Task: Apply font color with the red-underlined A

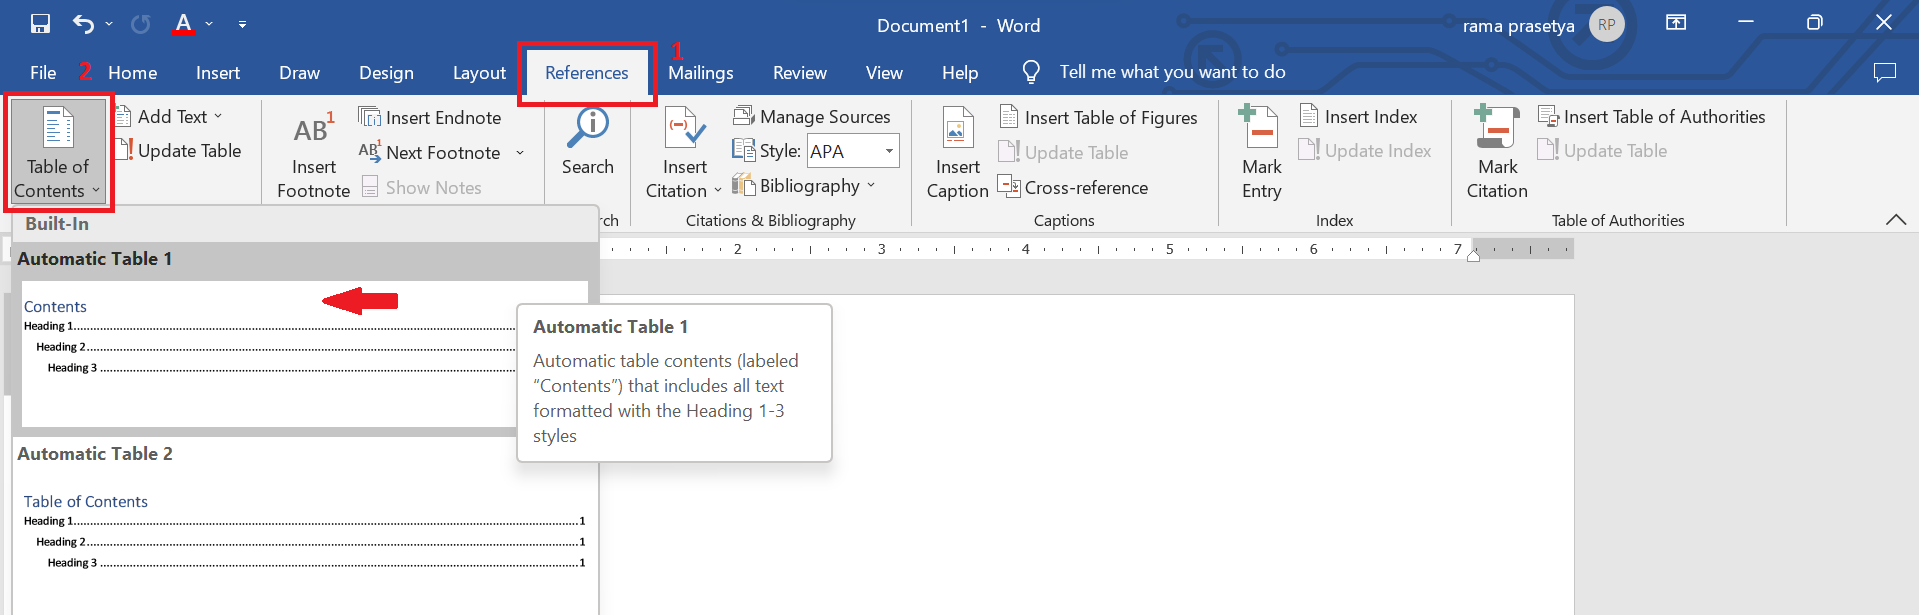Action: pos(183,23)
